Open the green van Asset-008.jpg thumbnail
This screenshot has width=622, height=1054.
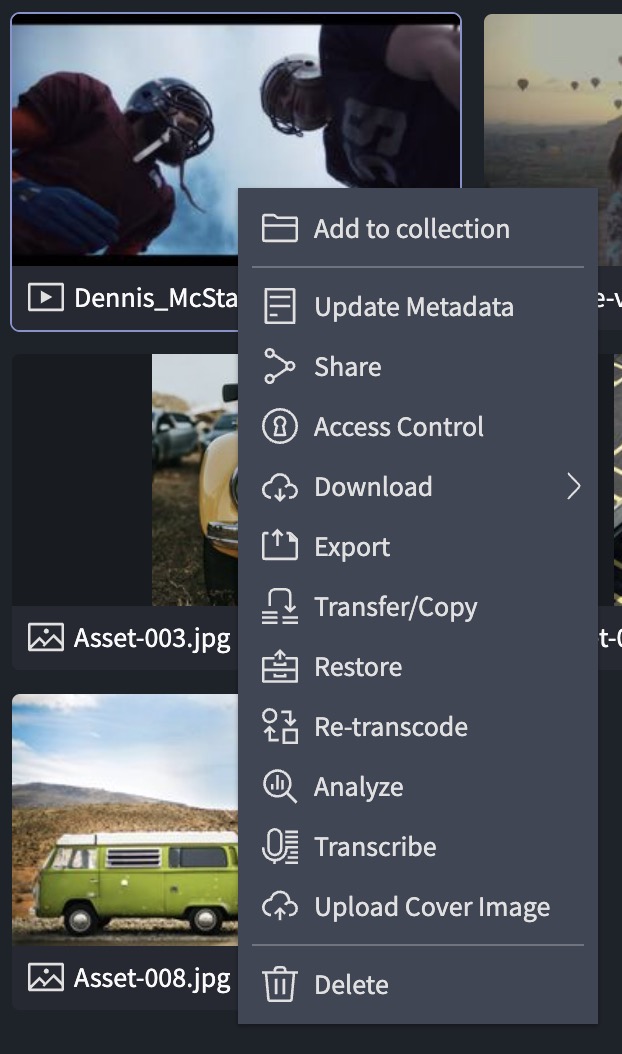(125, 820)
